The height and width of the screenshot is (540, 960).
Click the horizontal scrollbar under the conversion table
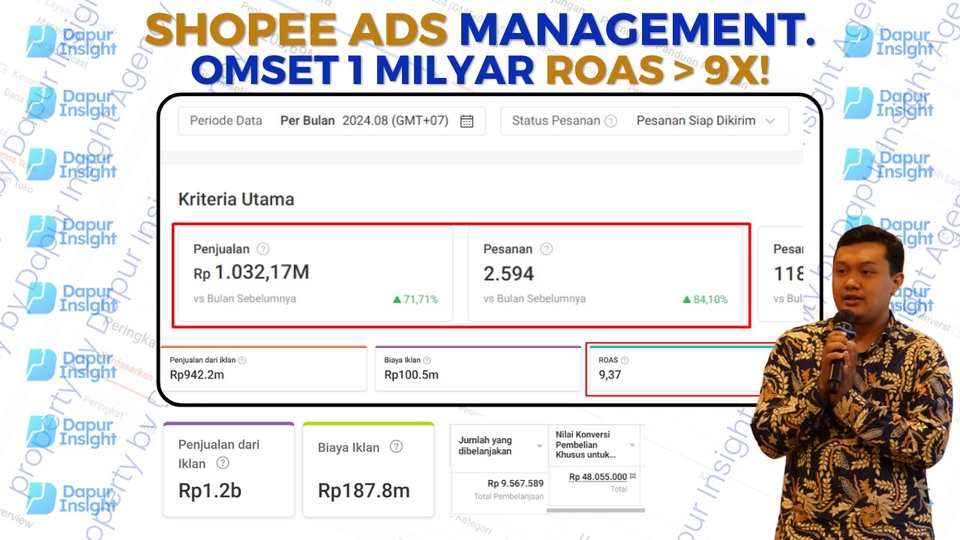595,509
